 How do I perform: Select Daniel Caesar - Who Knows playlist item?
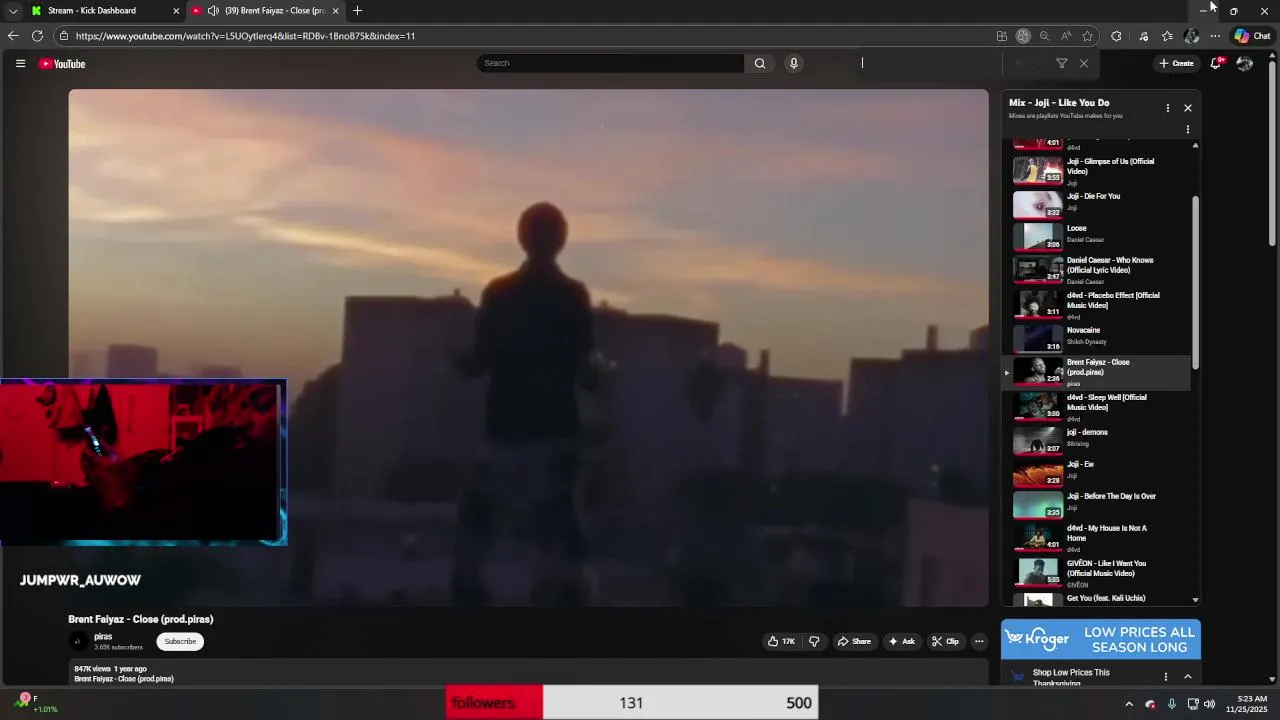click(x=1097, y=270)
